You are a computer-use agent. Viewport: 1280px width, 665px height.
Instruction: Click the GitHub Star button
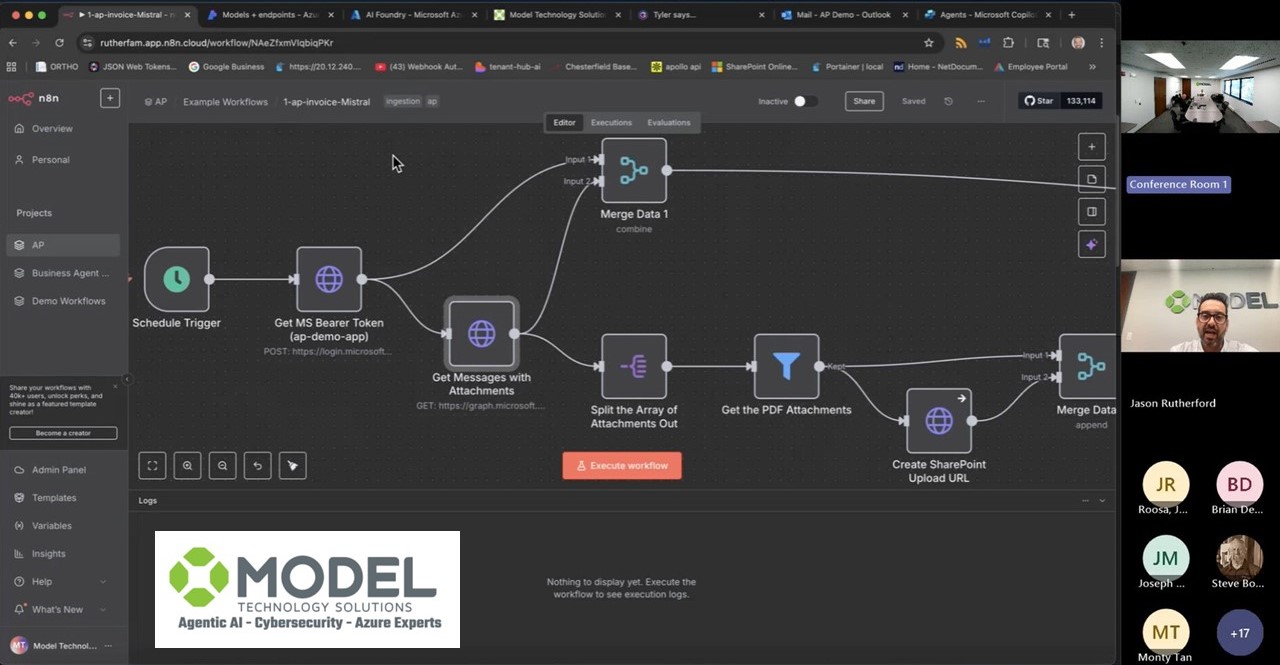pos(1039,101)
